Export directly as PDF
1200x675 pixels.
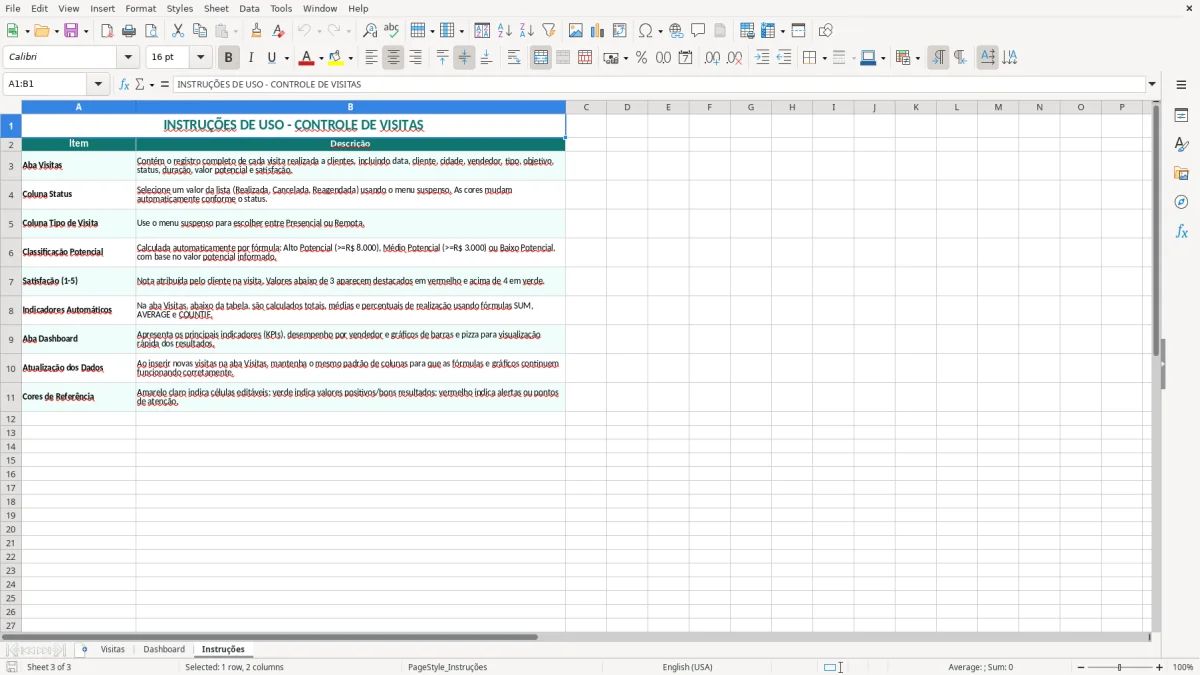click(x=107, y=31)
